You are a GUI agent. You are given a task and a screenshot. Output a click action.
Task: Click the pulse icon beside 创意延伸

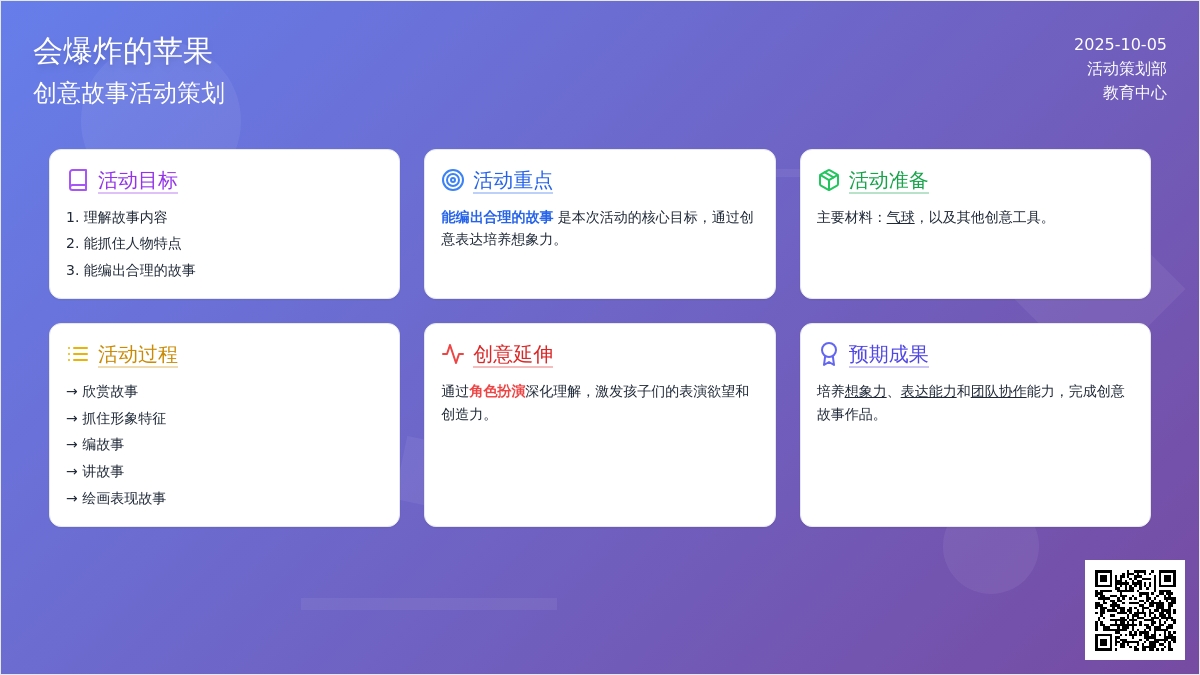tap(453, 354)
